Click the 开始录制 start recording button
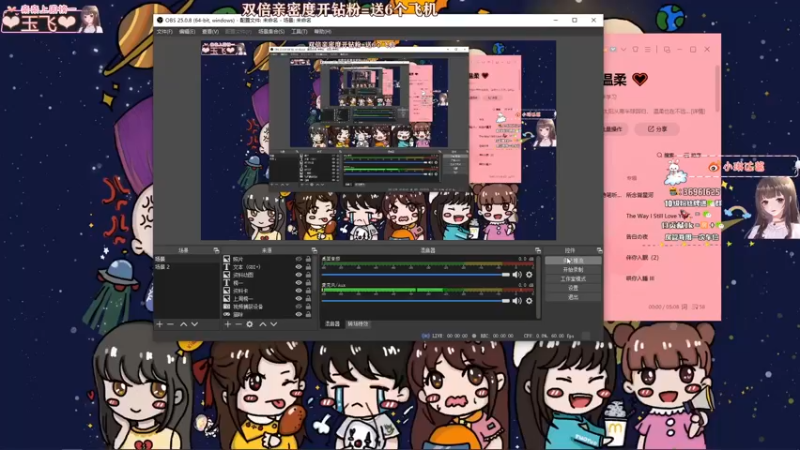Viewport: 800px width, 450px height. click(573, 269)
